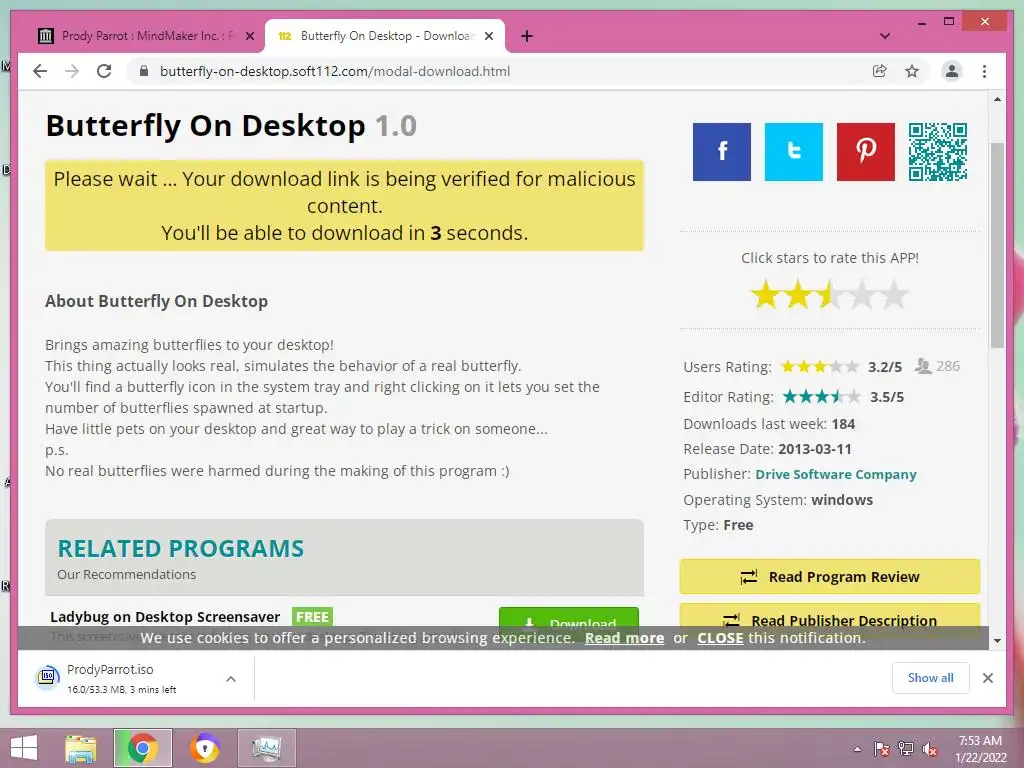The image size is (1024, 768).
Task: Click the Butterfly On Desktop 1.0 title
Action: [231, 125]
